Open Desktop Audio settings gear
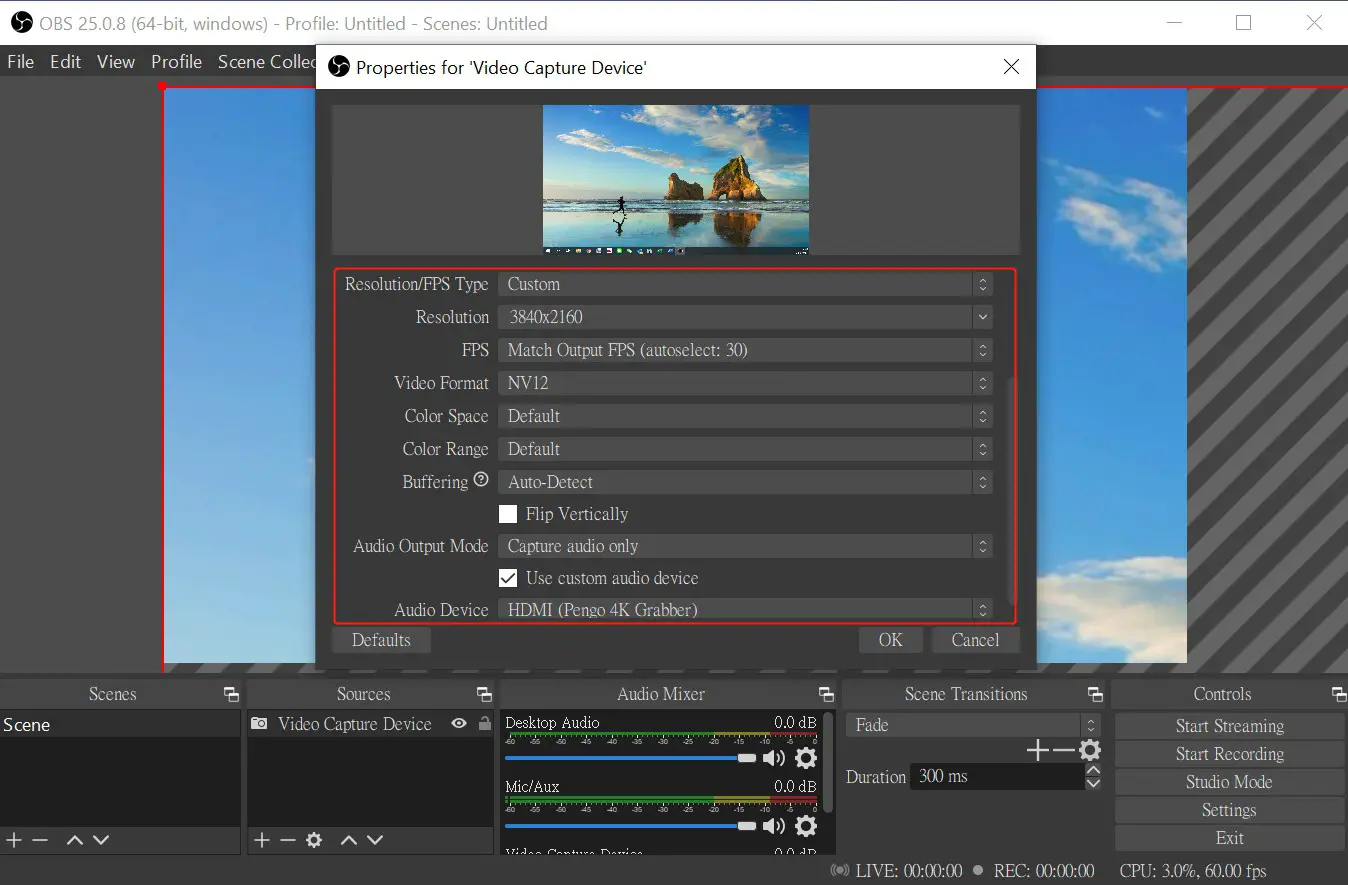 (805, 758)
